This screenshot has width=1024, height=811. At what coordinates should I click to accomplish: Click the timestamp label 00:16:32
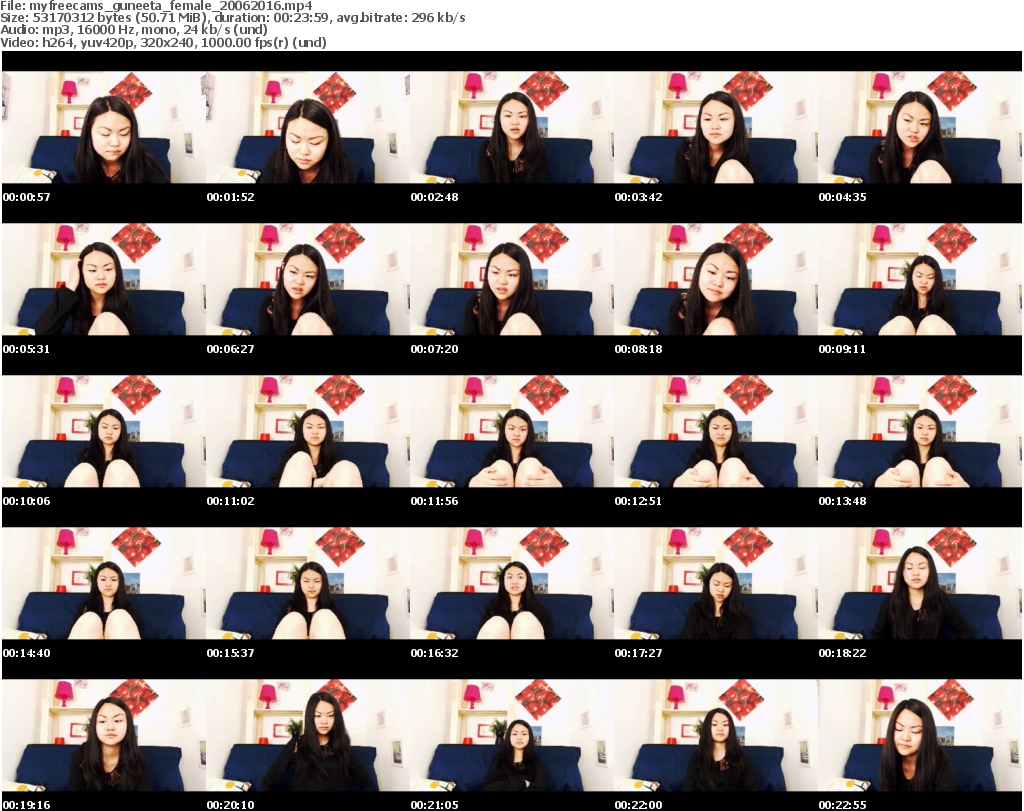point(434,653)
